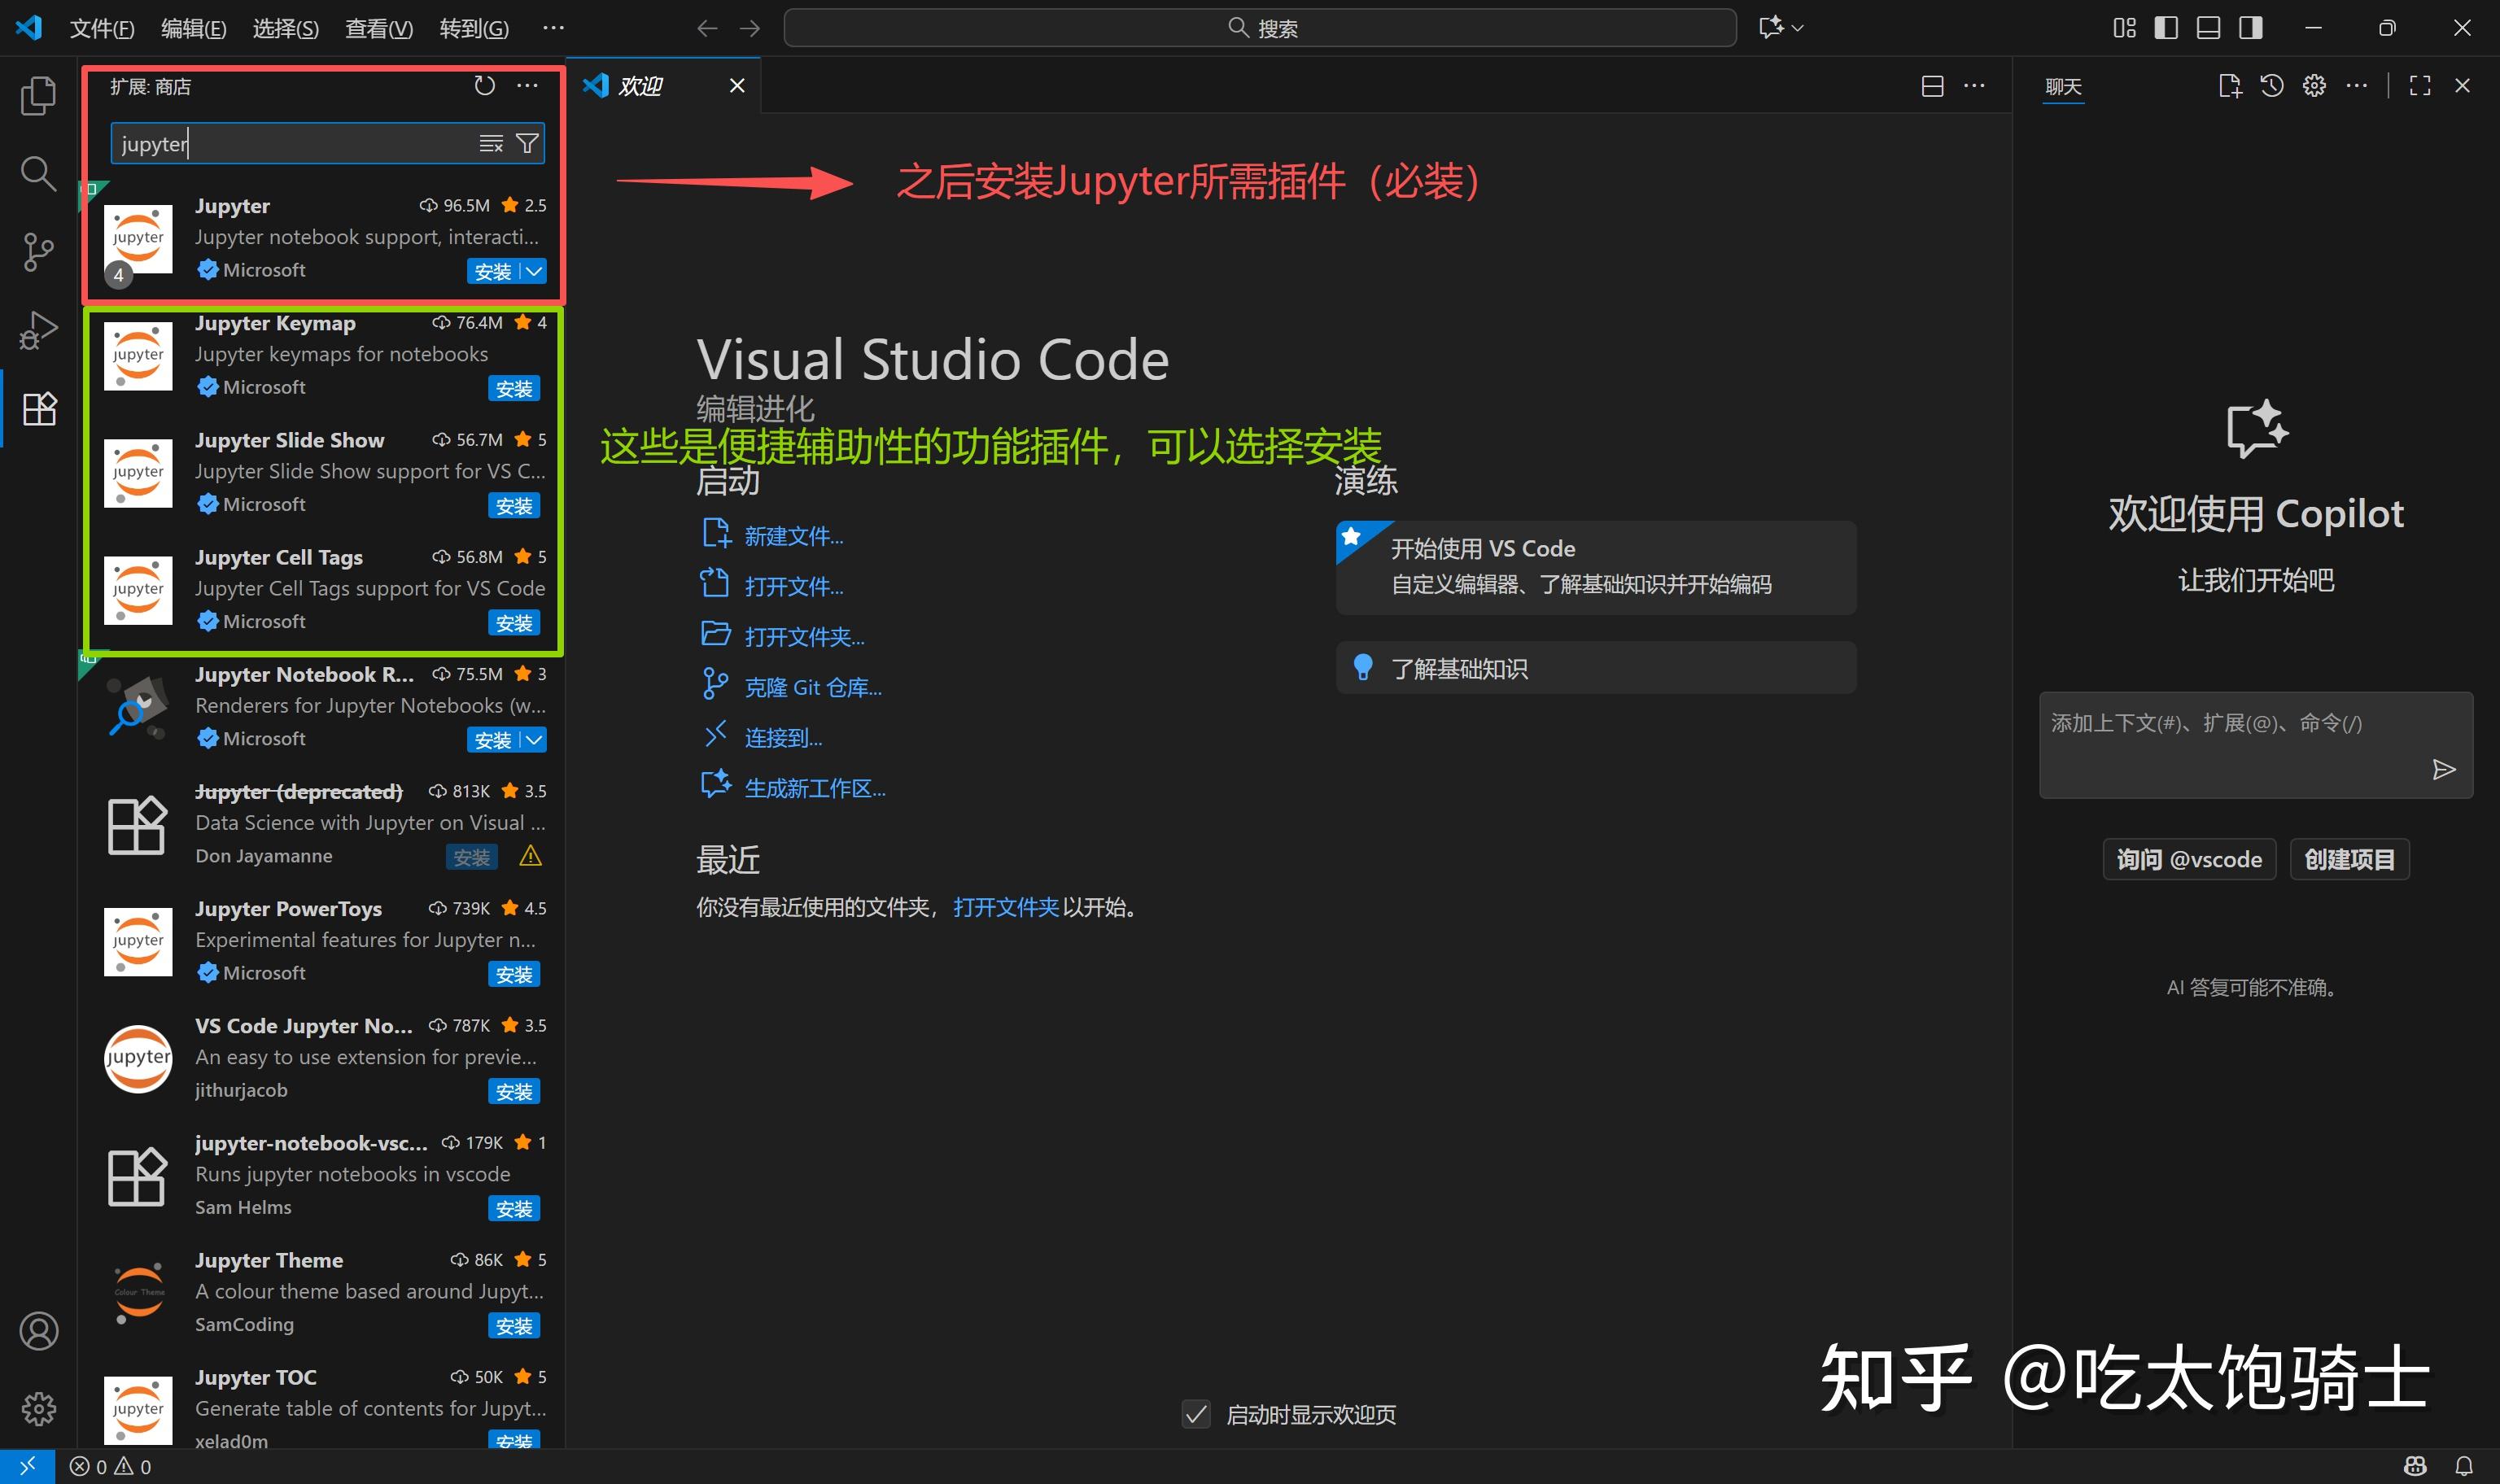Open the Accounts icon in activity bar
The height and width of the screenshot is (1484, 2500).
click(38, 1331)
